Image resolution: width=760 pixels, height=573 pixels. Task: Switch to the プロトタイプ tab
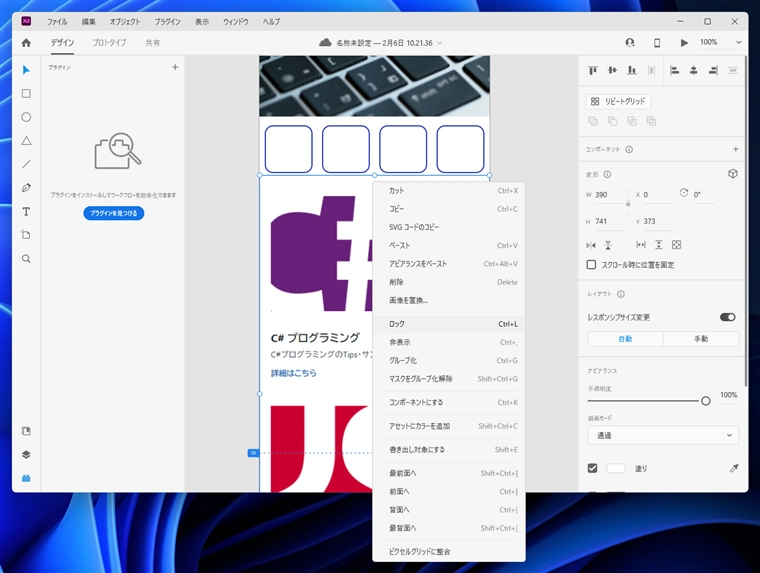[109, 43]
